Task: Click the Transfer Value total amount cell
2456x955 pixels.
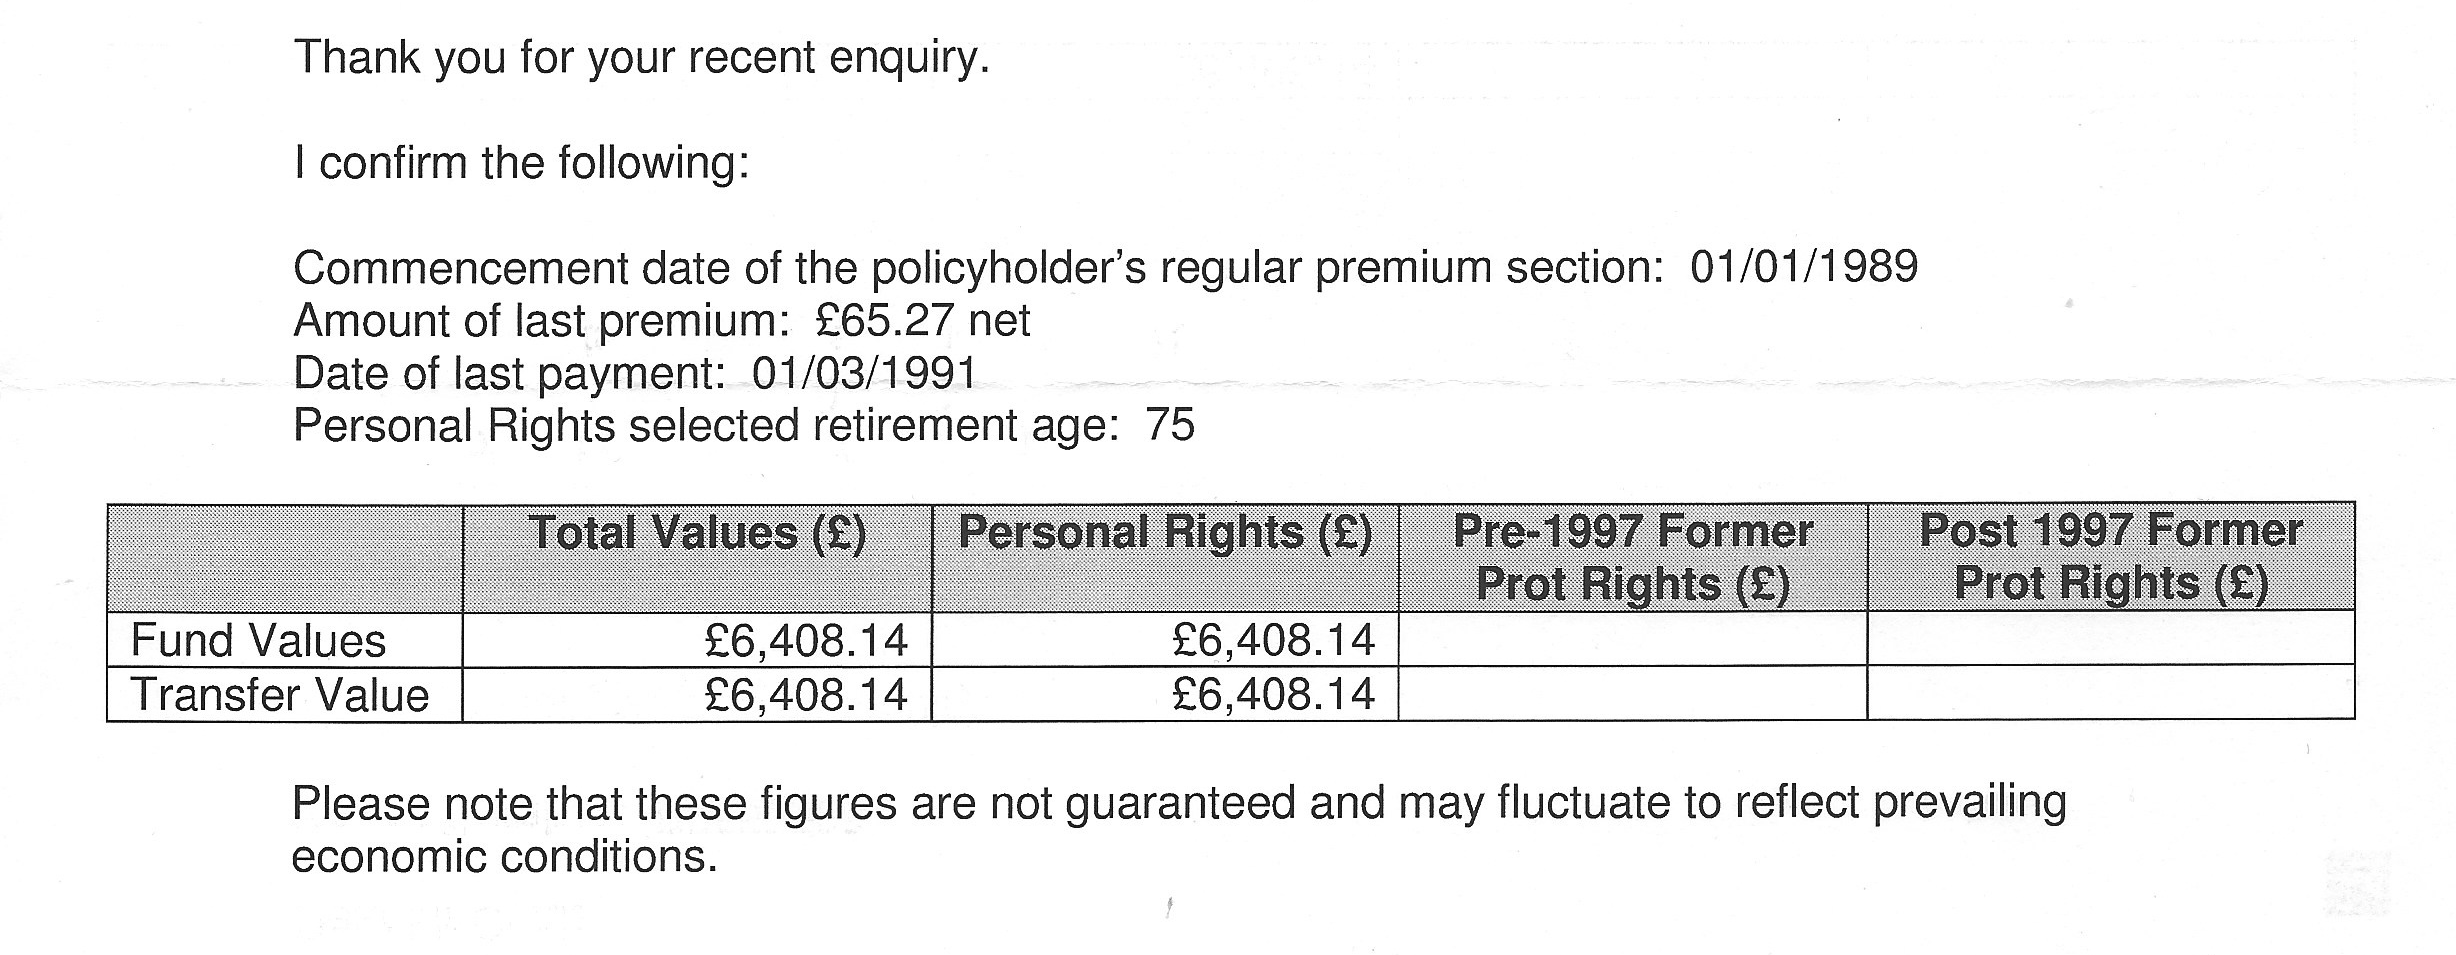Action: [x=806, y=694]
